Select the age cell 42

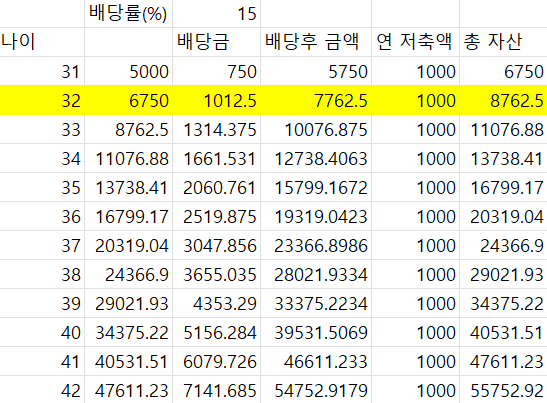42,390
